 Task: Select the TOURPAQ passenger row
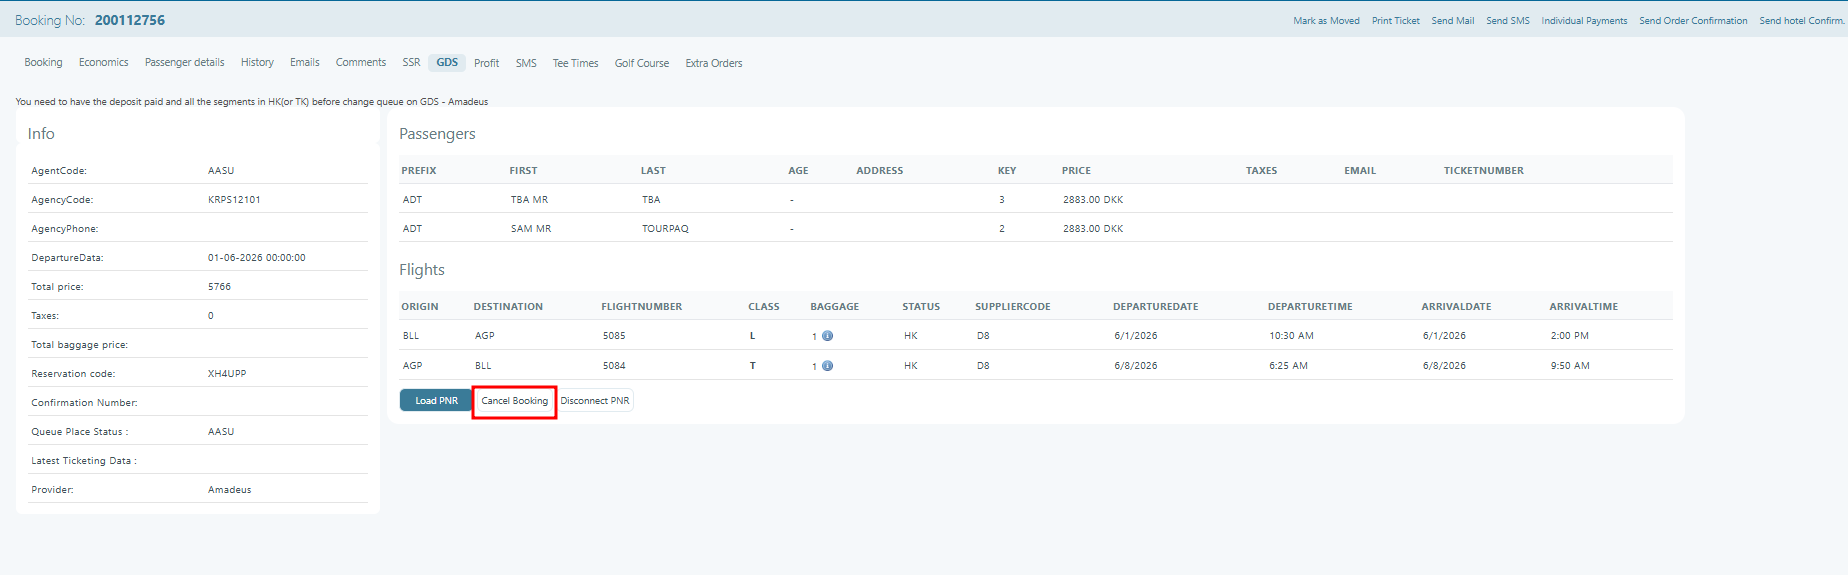665,229
